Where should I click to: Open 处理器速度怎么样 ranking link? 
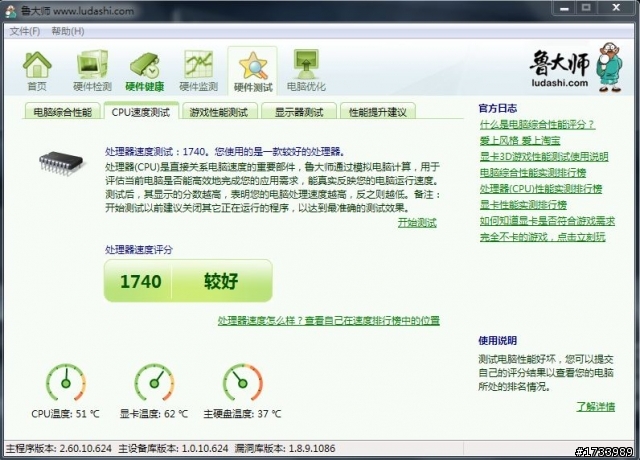(x=329, y=320)
